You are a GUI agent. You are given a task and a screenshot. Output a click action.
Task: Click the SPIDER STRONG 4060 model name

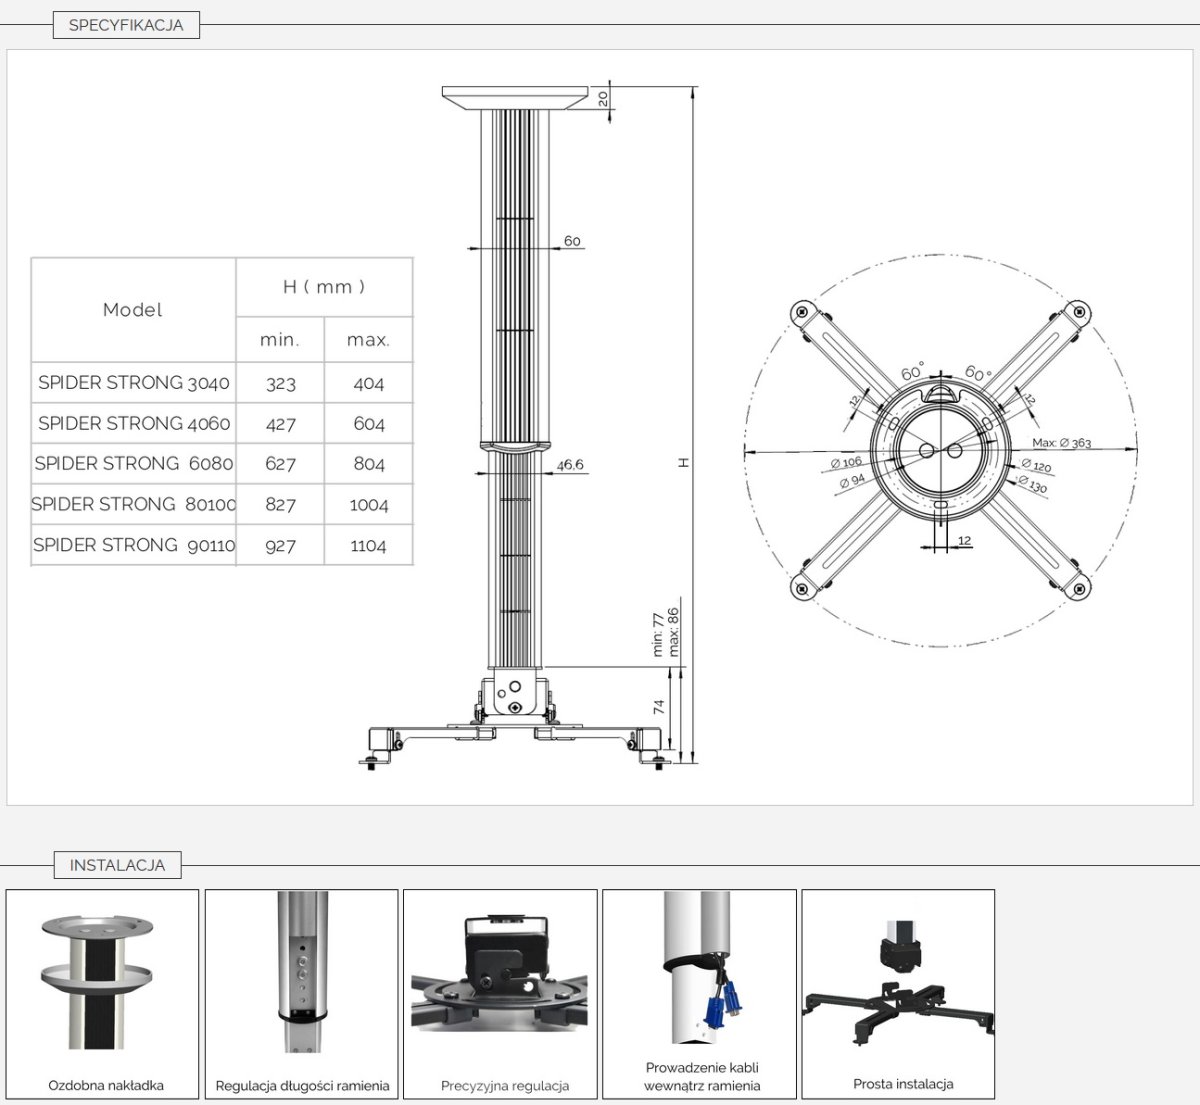click(134, 423)
